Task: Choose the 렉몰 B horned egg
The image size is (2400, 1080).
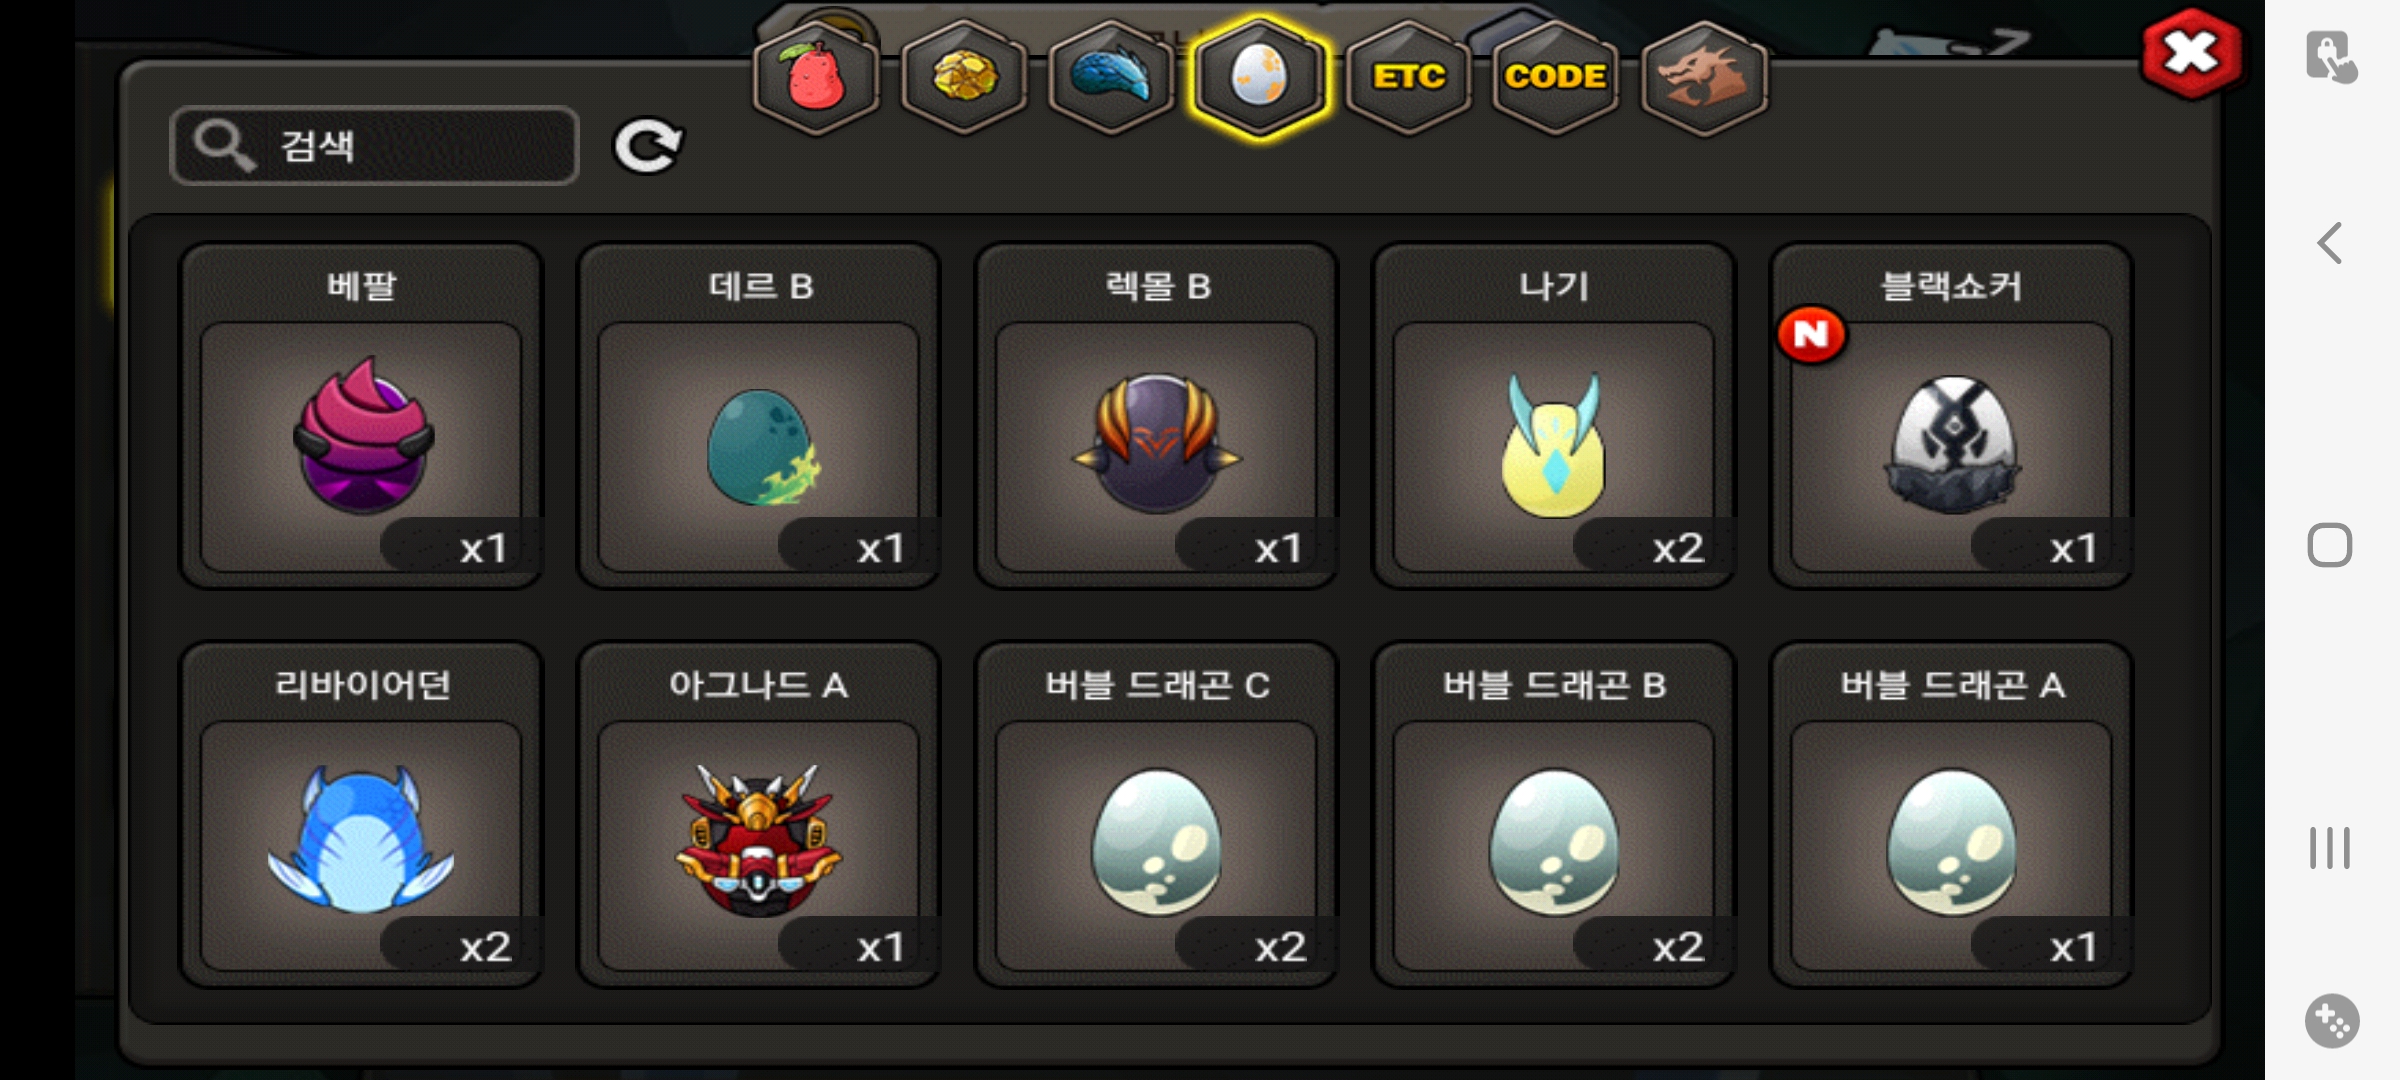Action: click(x=1156, y=415)
